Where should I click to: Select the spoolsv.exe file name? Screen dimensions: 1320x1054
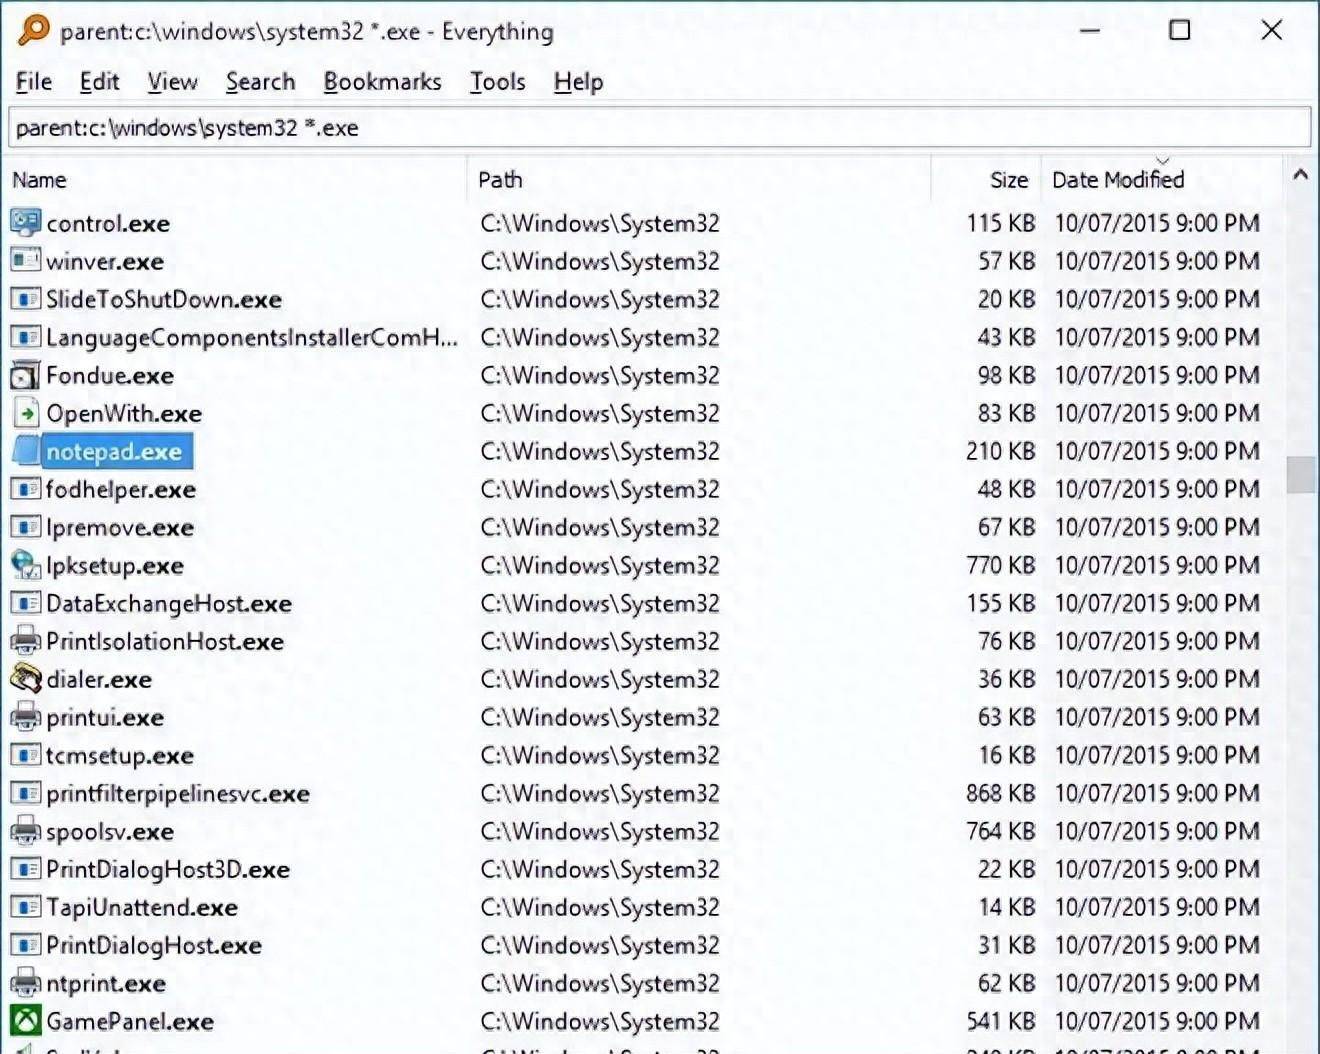click(x=110, y=831)
